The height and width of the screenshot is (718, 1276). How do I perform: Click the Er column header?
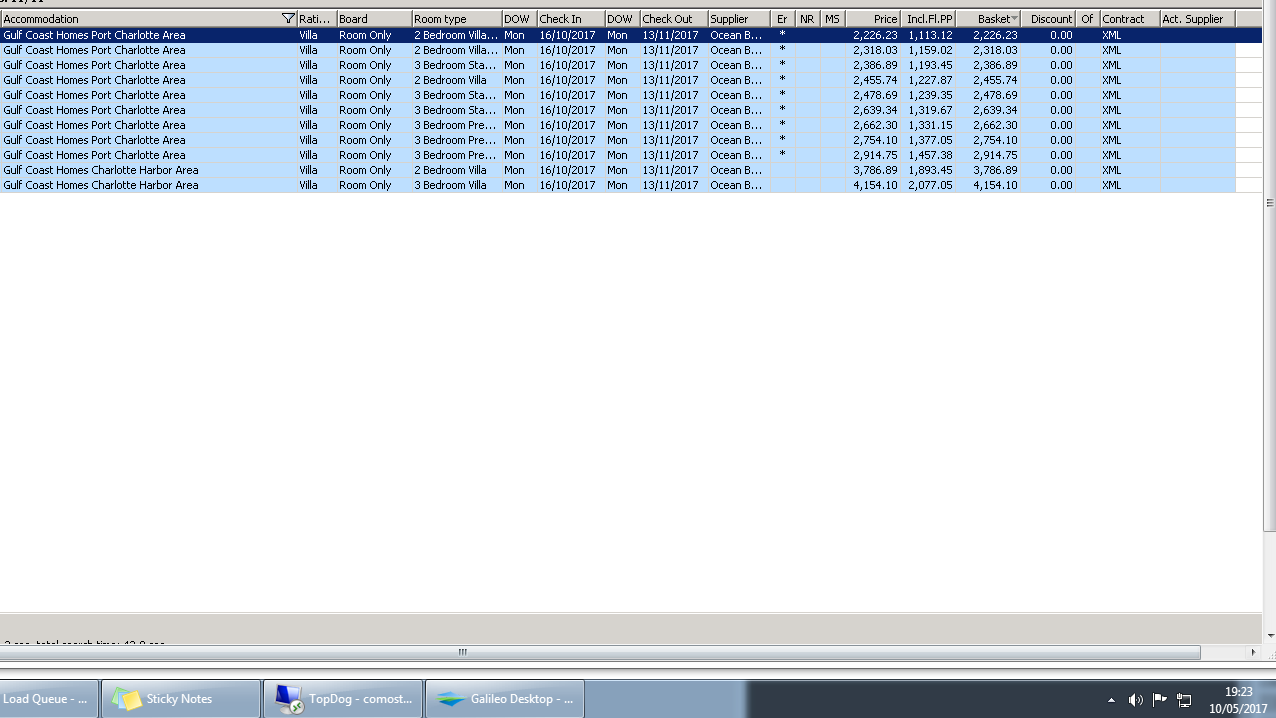pyautogui.click(x=783, y=19)
